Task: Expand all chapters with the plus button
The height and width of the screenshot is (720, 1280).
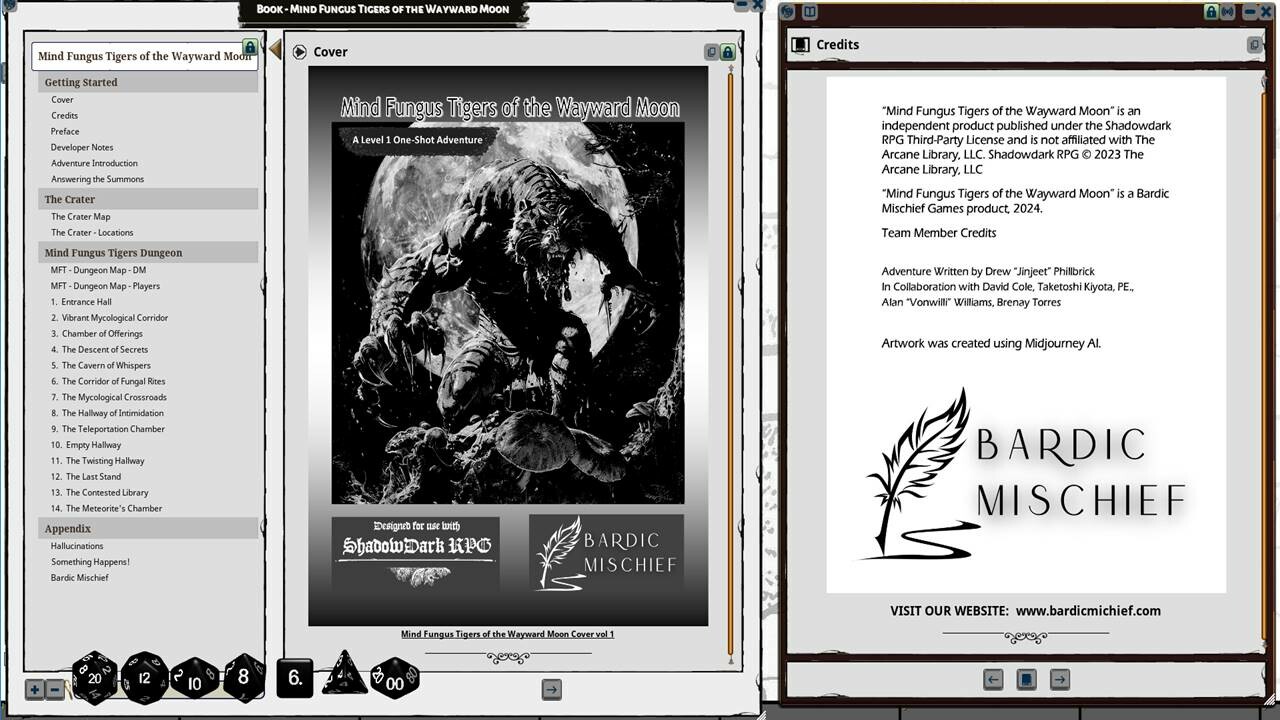Action: click(x=34, y=689)
